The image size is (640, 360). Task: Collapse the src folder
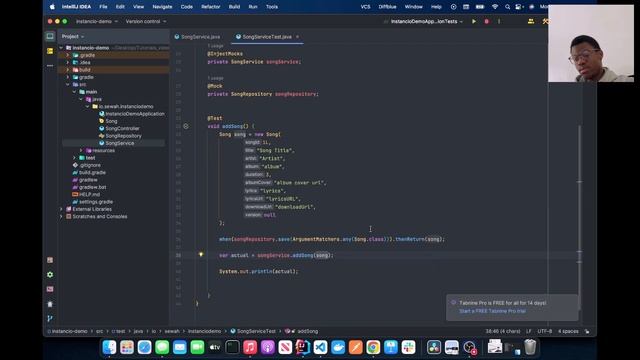click(x=68, y=84)
